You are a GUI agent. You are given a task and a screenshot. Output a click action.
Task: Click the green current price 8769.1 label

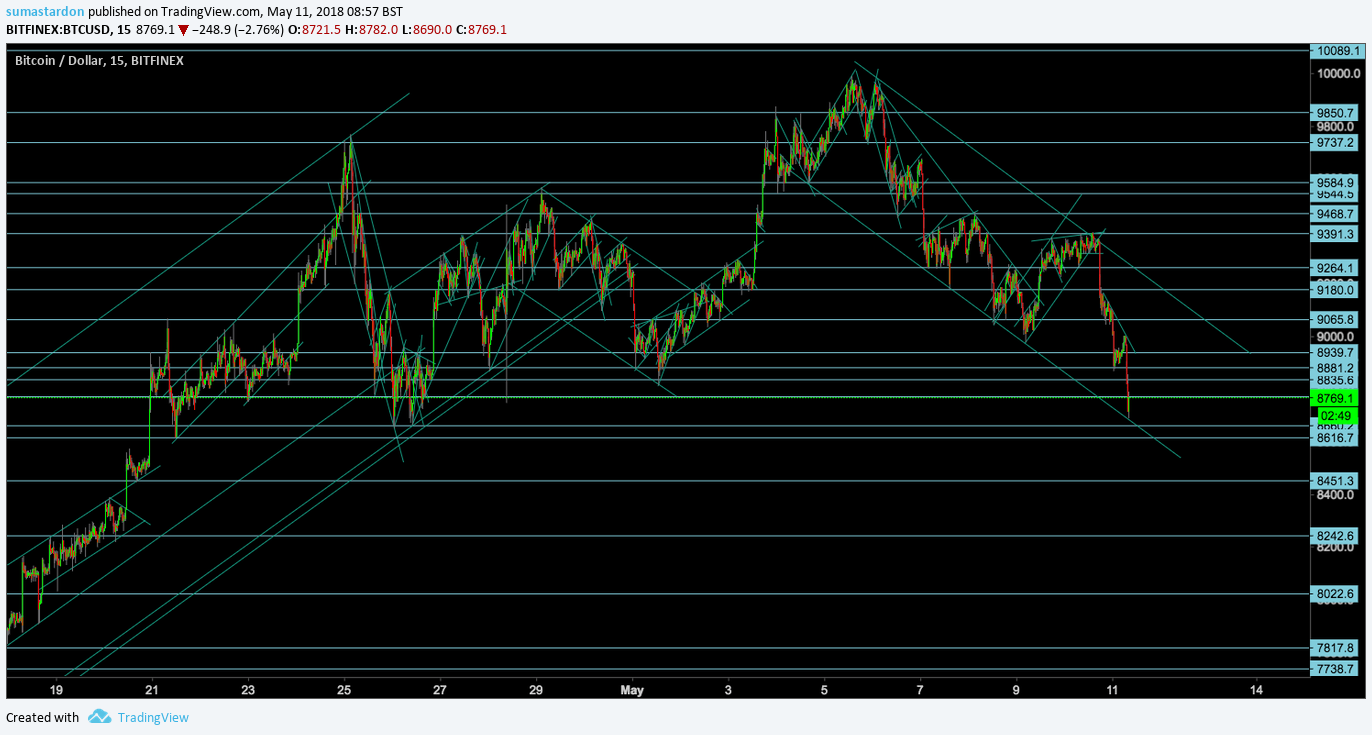[x=1336, y=398]
